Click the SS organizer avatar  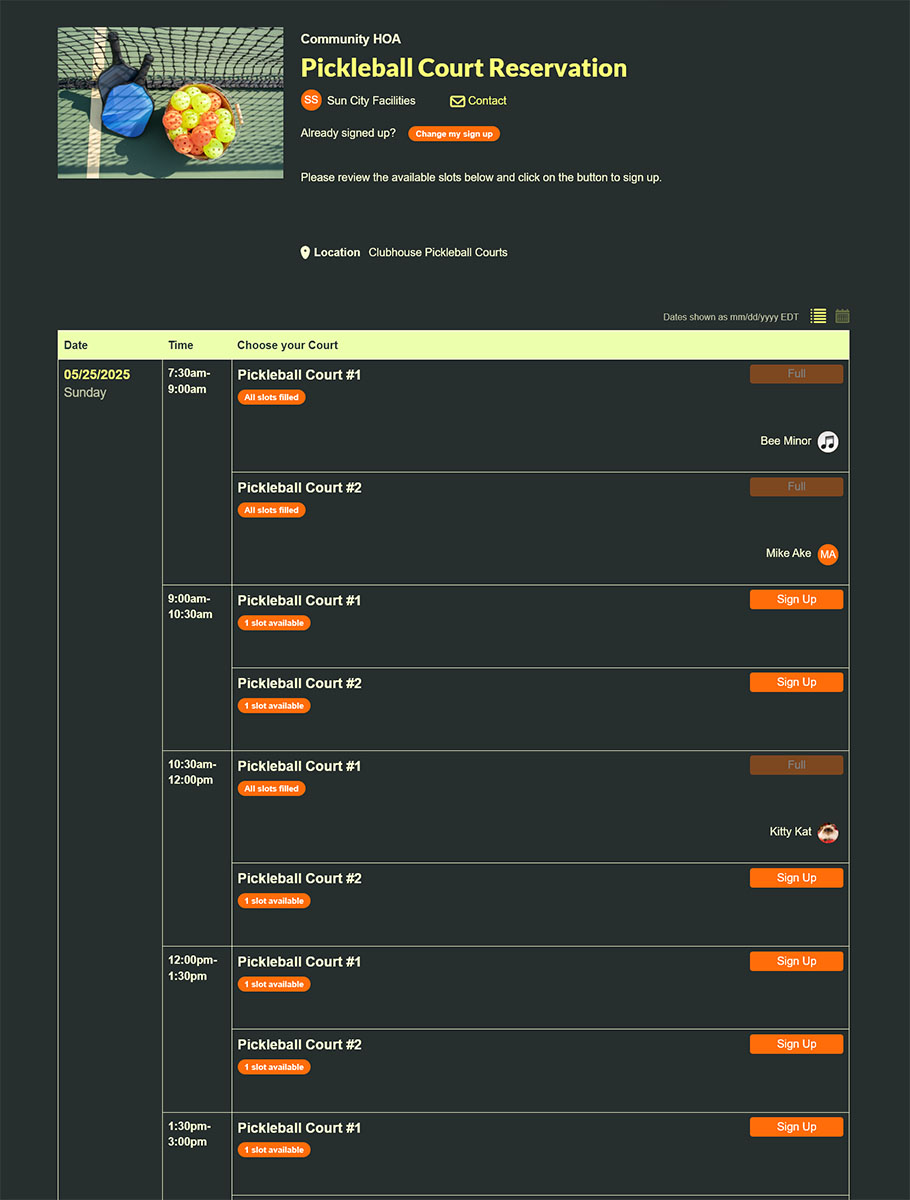[311, 100]
